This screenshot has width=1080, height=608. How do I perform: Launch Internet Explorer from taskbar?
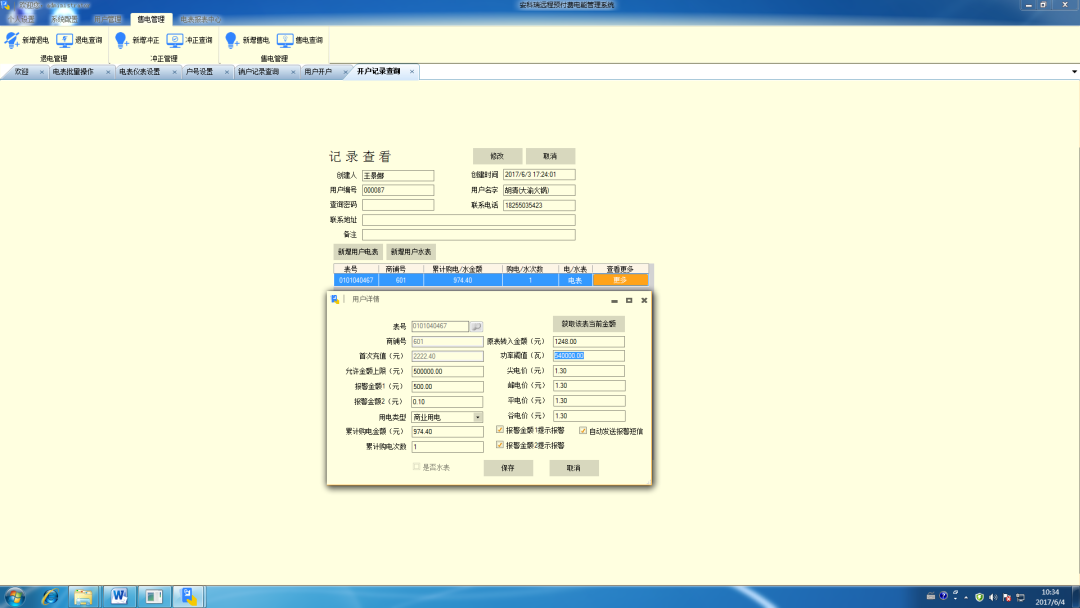point(50,596)
